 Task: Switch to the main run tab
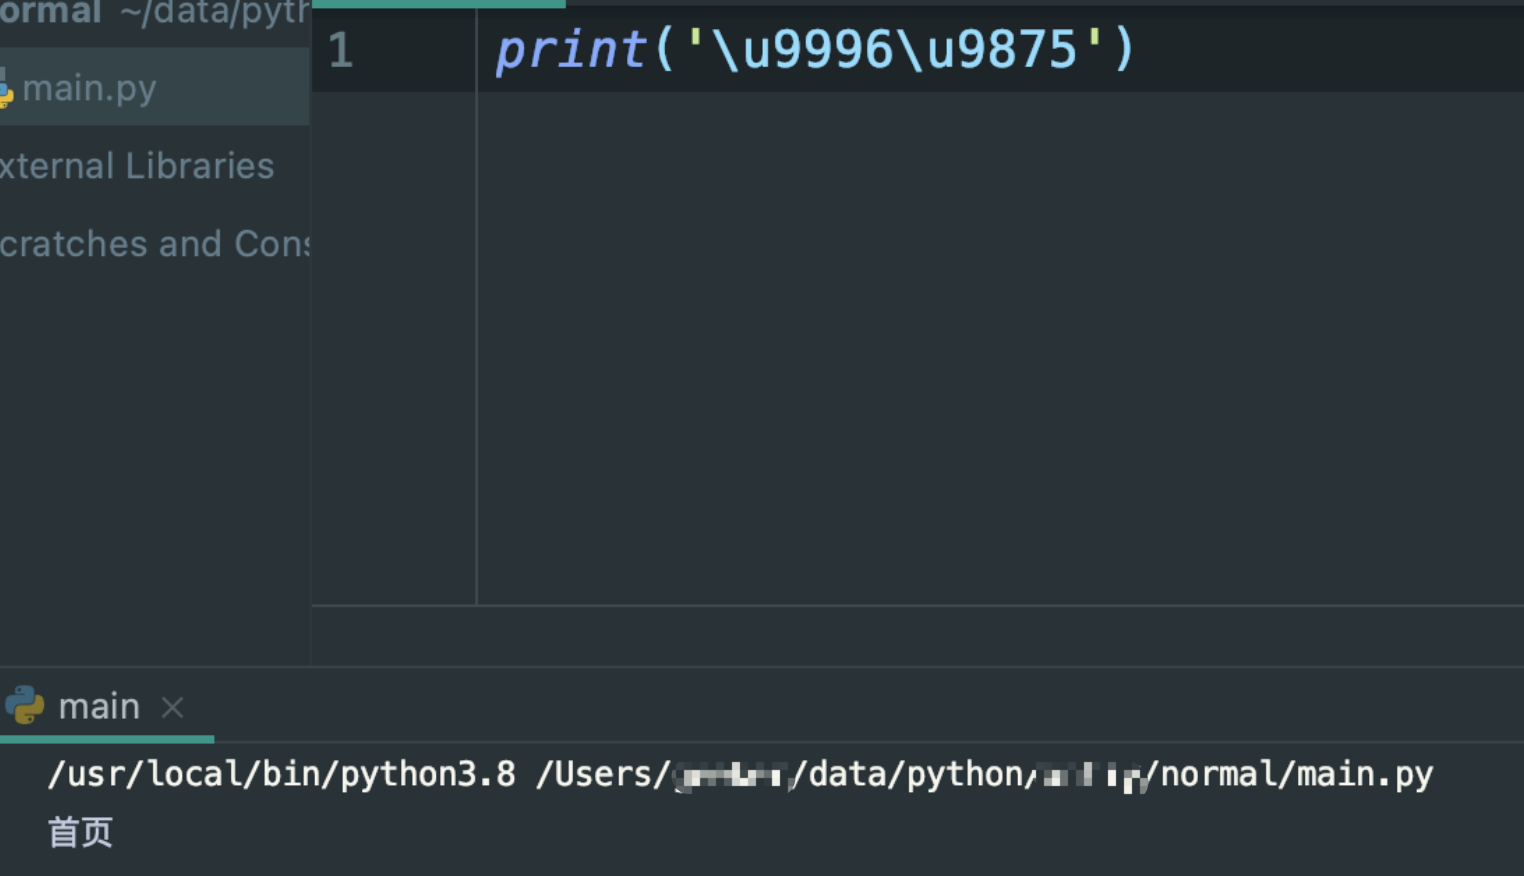(98, 707)
